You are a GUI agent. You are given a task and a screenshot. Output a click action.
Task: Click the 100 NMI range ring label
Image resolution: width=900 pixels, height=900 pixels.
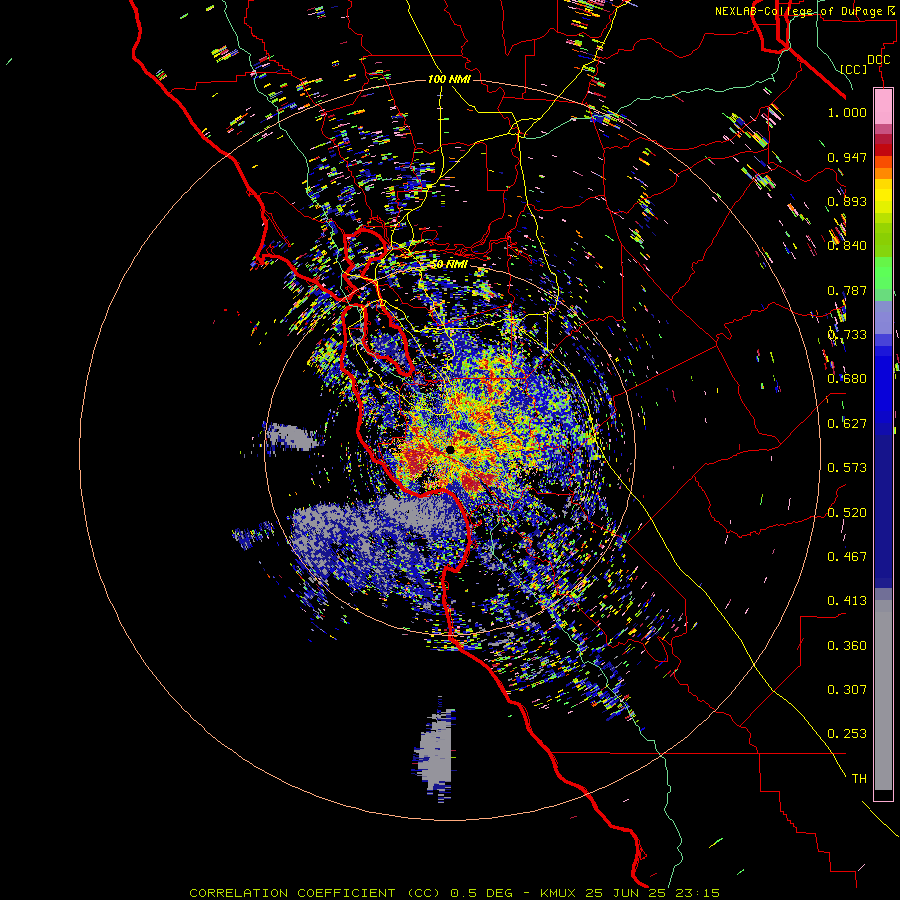449,79
